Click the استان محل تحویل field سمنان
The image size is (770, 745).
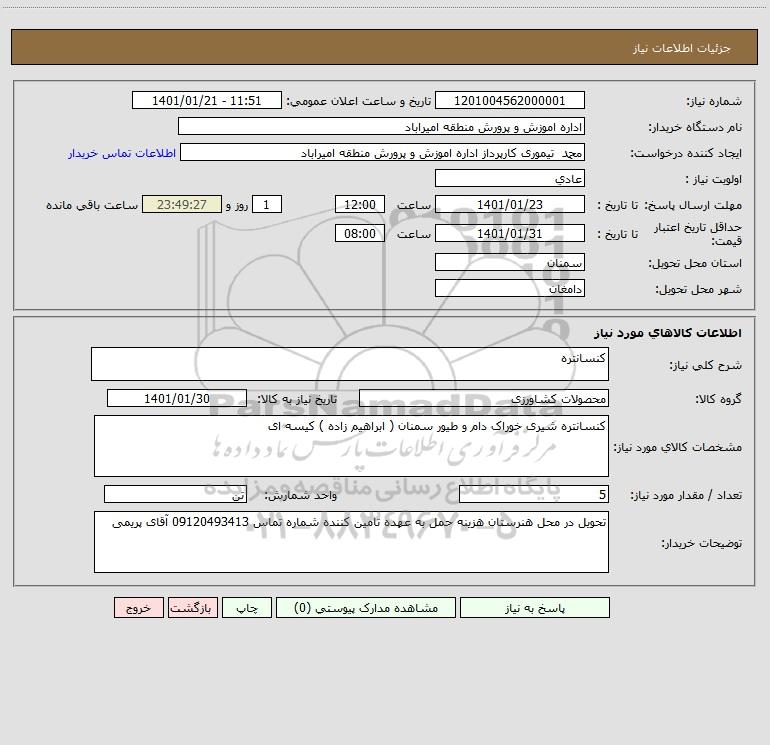[x=510, y=262]
